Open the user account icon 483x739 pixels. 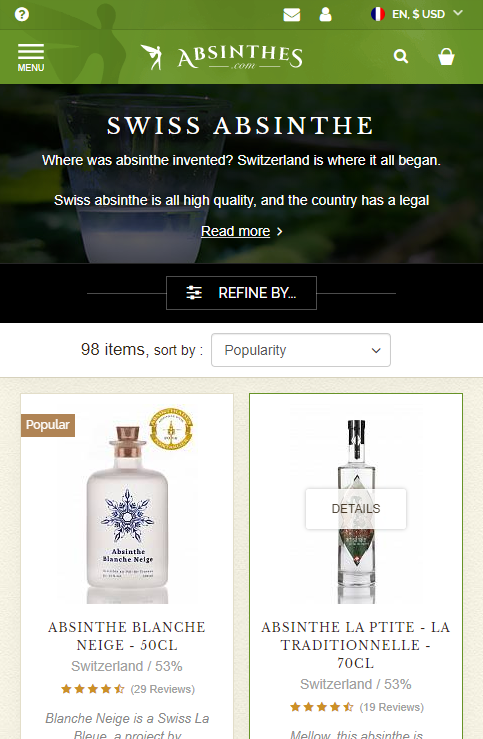325,14
